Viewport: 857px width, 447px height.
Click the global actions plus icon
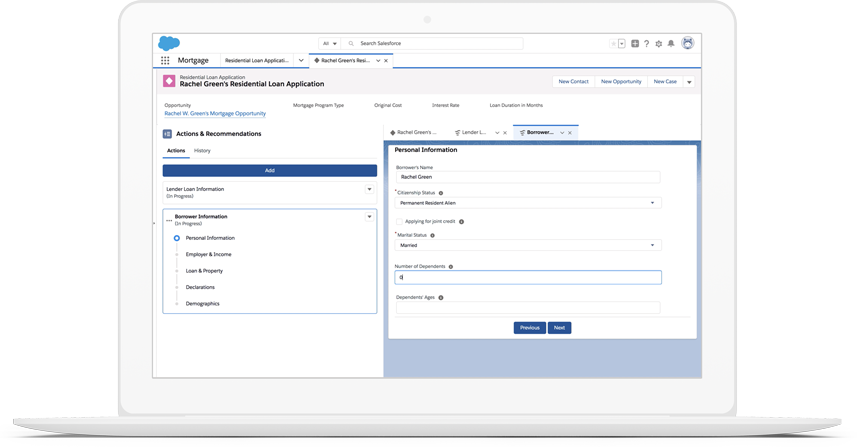pyautogui.click(x=635, y=44)
